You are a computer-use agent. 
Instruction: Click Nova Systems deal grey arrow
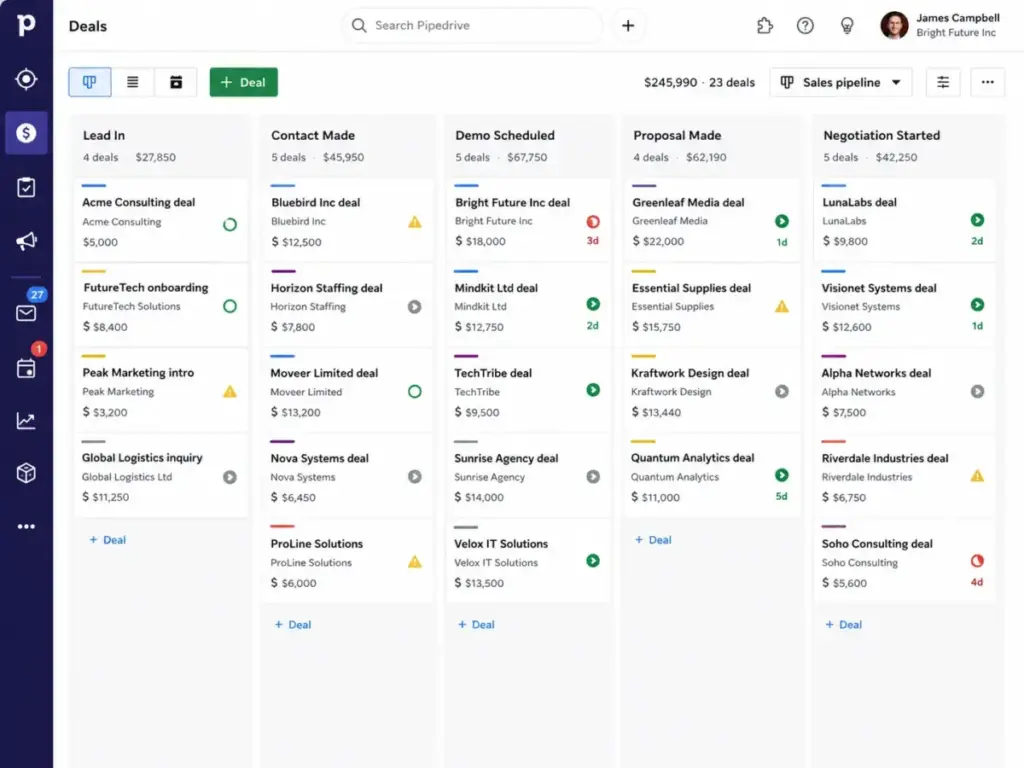(x=415, y=477)
